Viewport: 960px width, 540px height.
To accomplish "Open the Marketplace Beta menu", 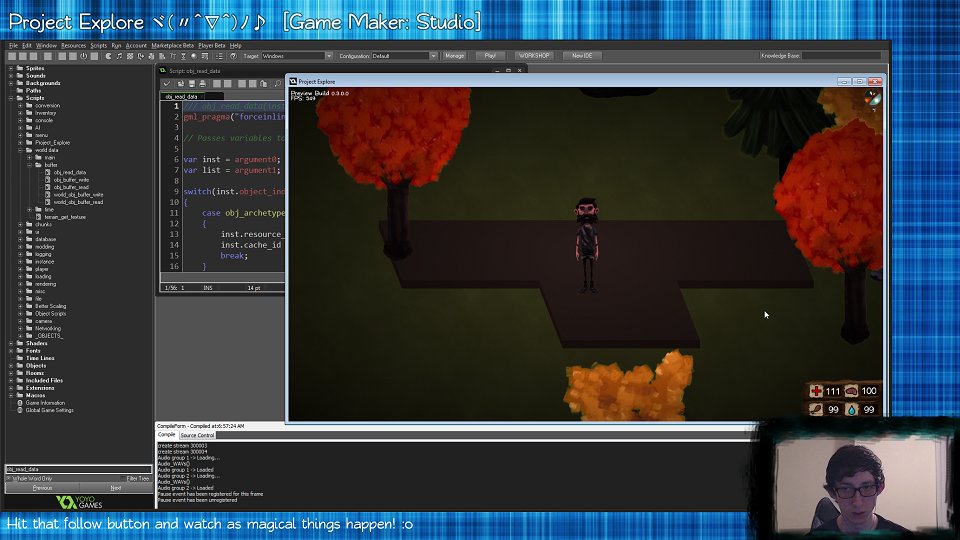I will (x=172, y=45).
